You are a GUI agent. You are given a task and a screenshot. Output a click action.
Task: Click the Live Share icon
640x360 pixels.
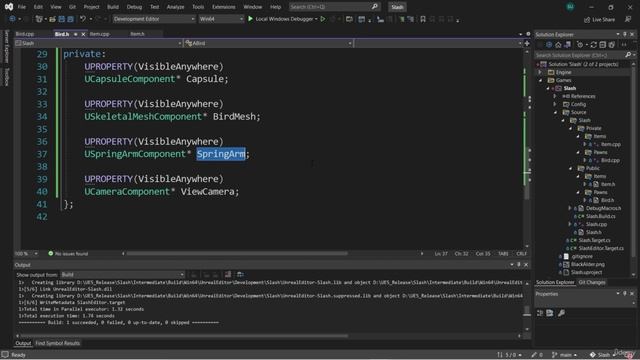click(x=587, y=20)
